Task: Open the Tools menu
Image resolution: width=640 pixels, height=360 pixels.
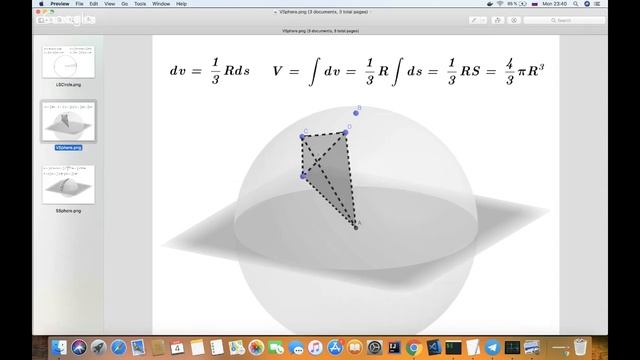Action: [140, 4]
